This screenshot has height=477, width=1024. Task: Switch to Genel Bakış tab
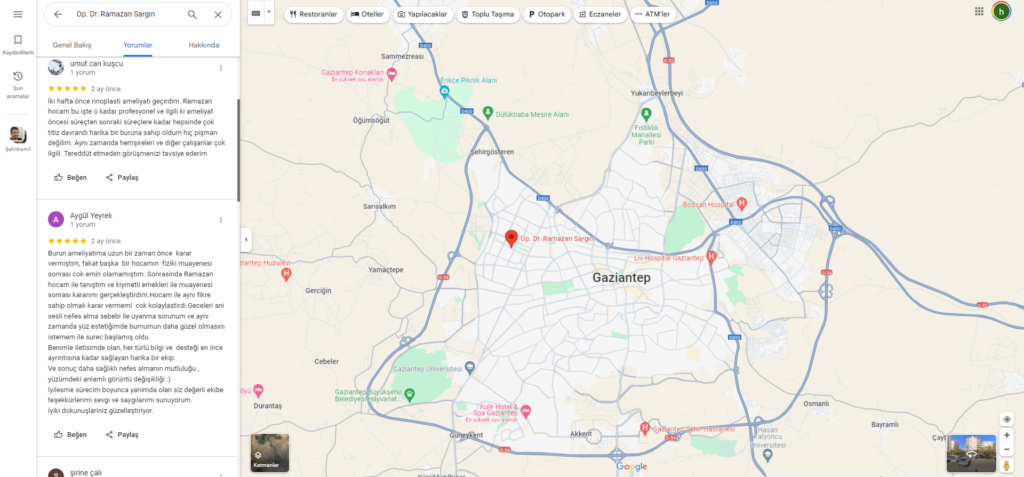[72, 45]
